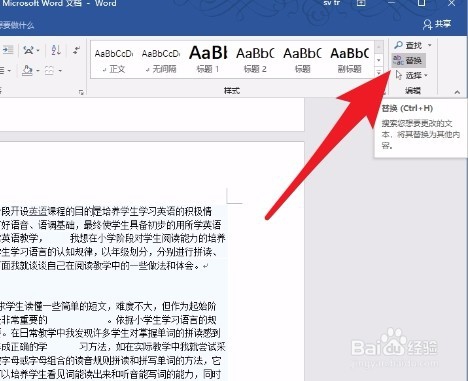Click the 查找 (Find) button
Screen dimensions: 468x381
point(408,45)
